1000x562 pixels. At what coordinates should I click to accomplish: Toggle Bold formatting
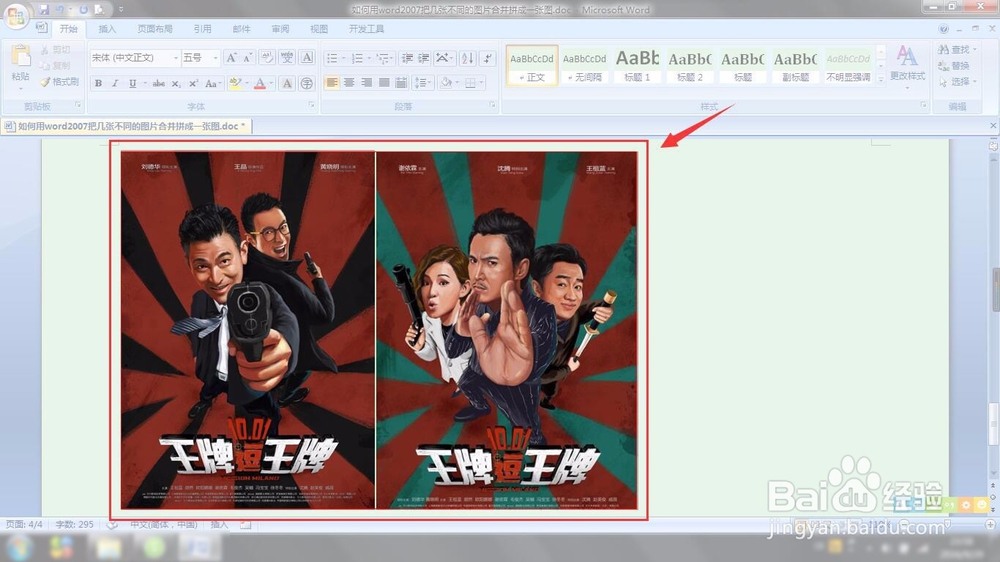(98, 84)
